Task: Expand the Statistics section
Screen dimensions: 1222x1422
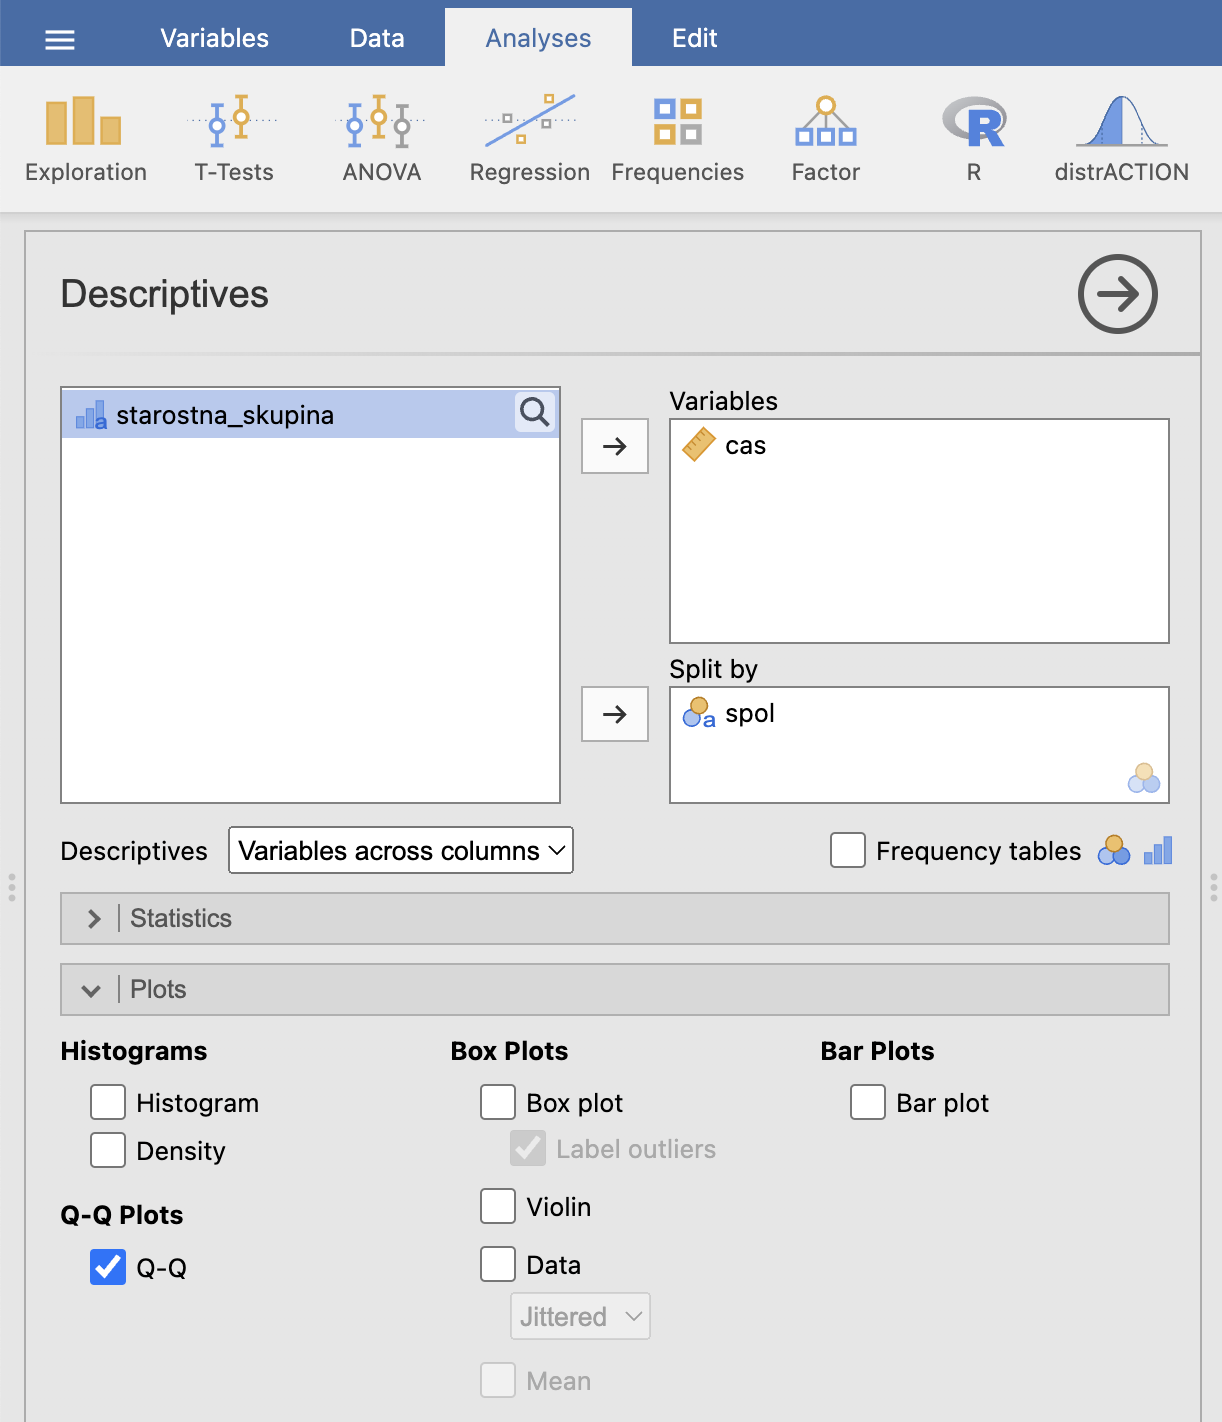Action: (x=615, y=918)
